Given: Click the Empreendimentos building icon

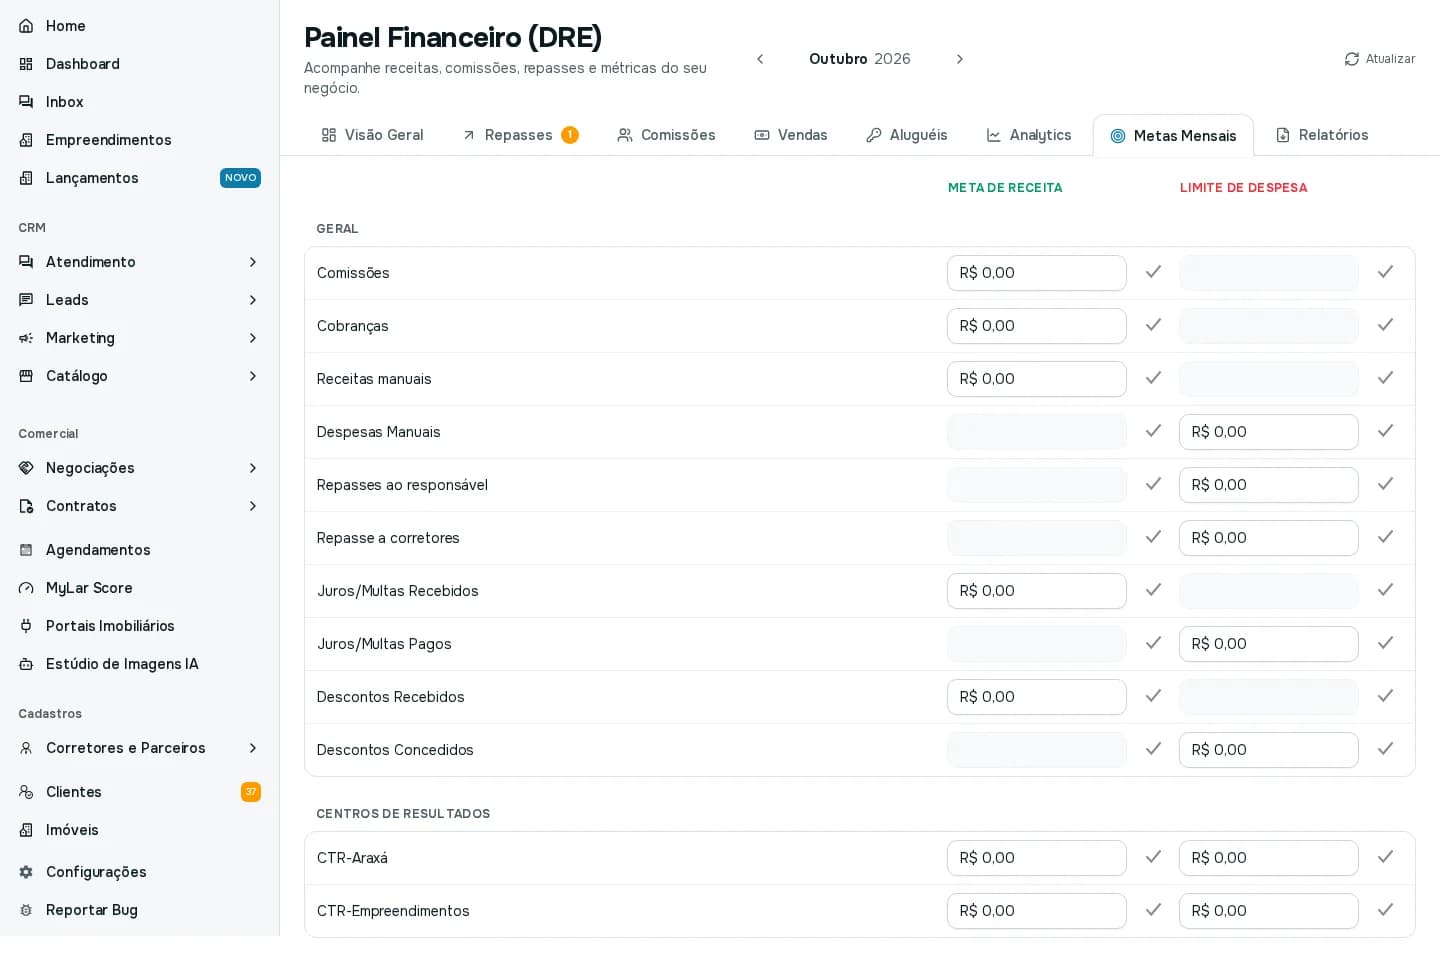Looking at the screenshot, I should [26, 140].
